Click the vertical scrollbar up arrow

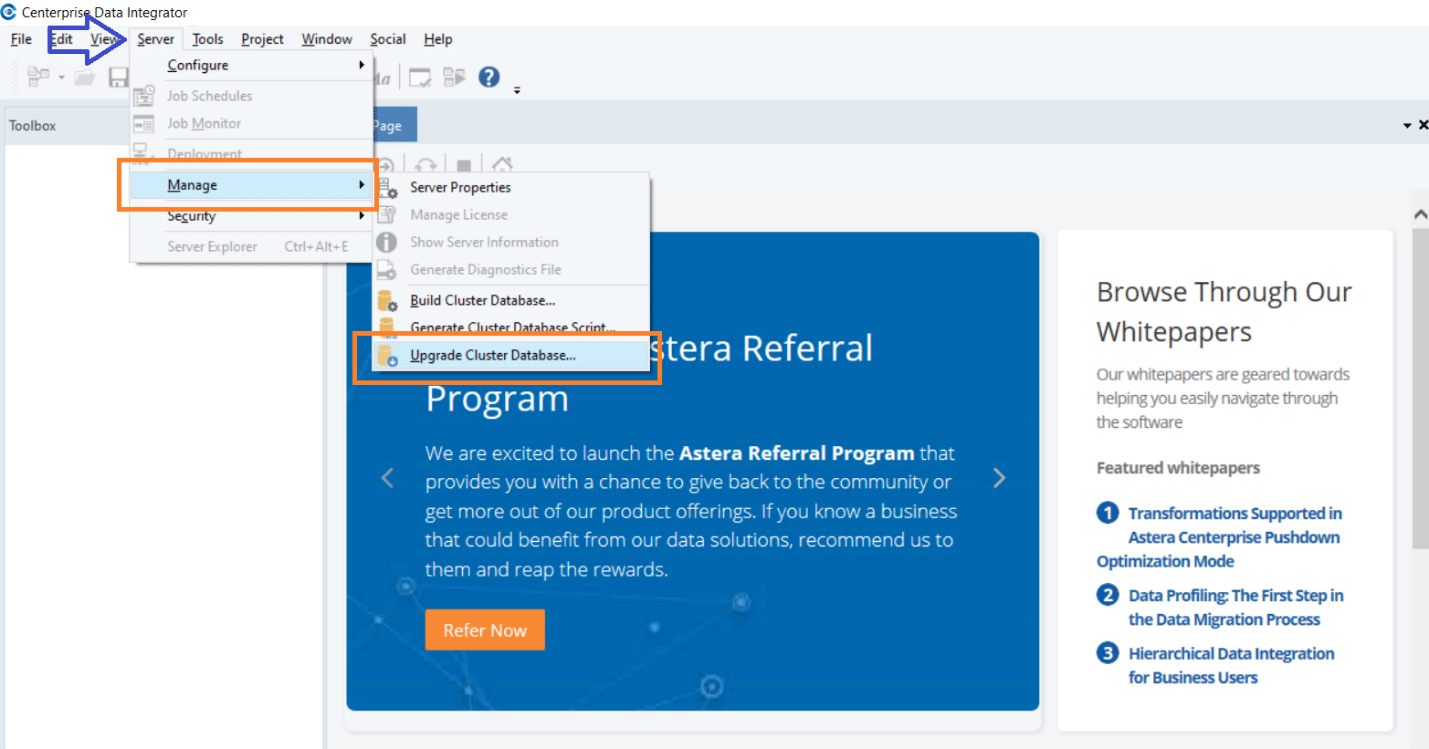click(1420, 214)
